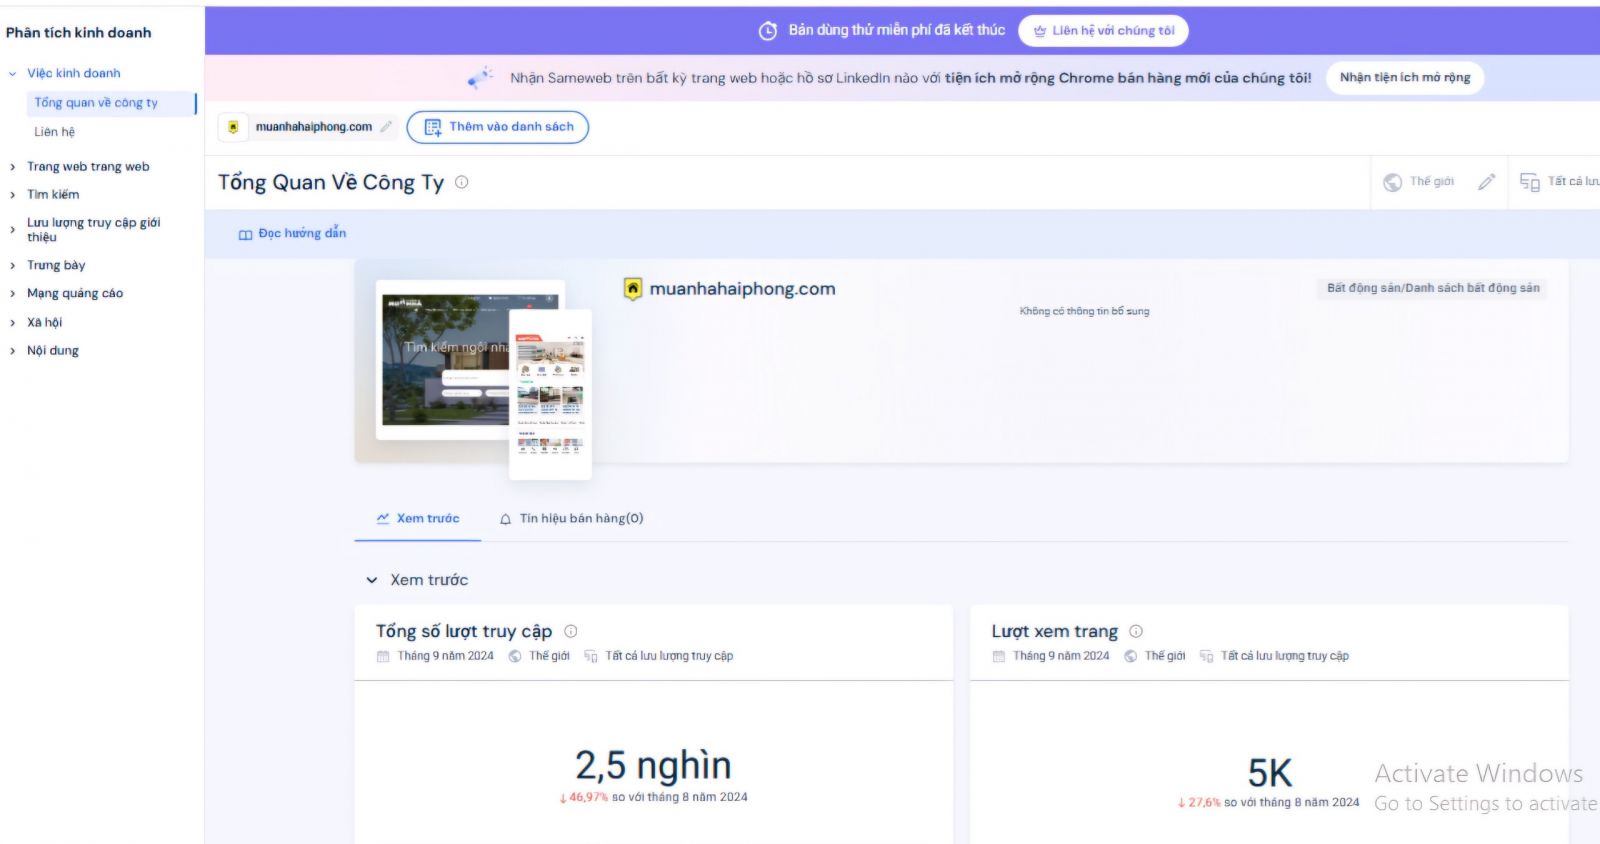The height and width of the screenshot is (844, 1600).
Task: Open Liên hệ in the sidebar
Action: (55, 132)
